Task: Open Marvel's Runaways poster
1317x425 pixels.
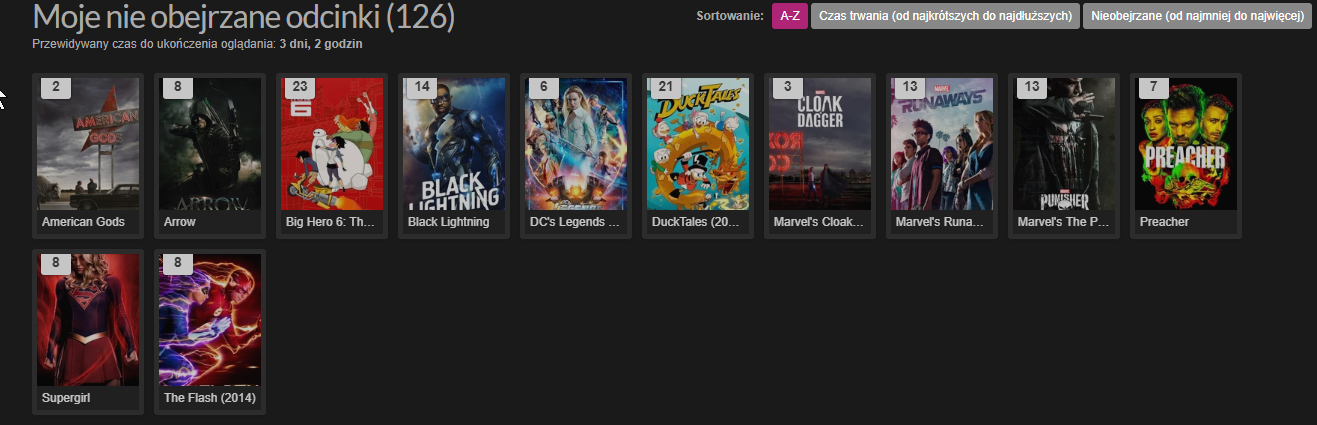Action: 942,145
